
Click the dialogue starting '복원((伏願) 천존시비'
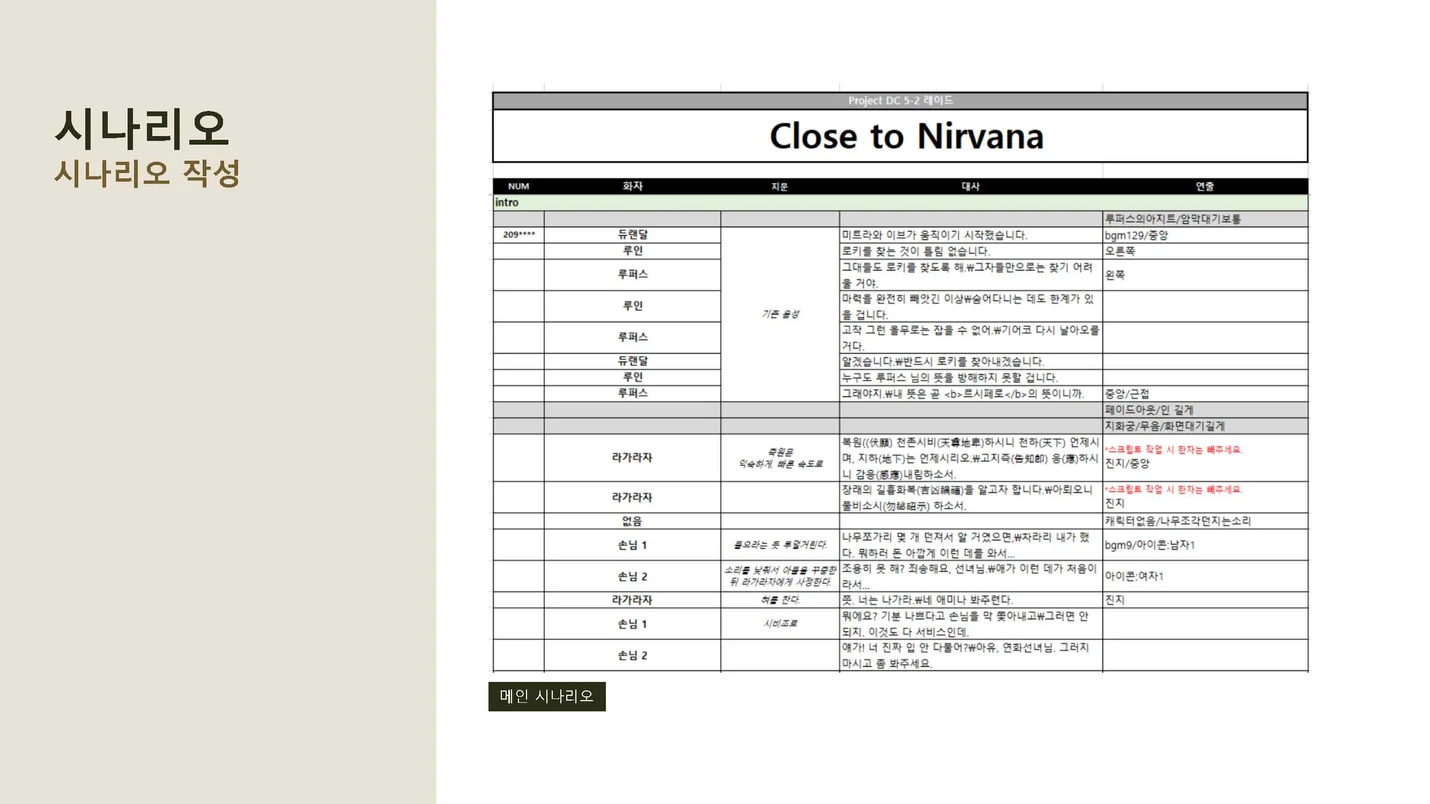point(970,458)
